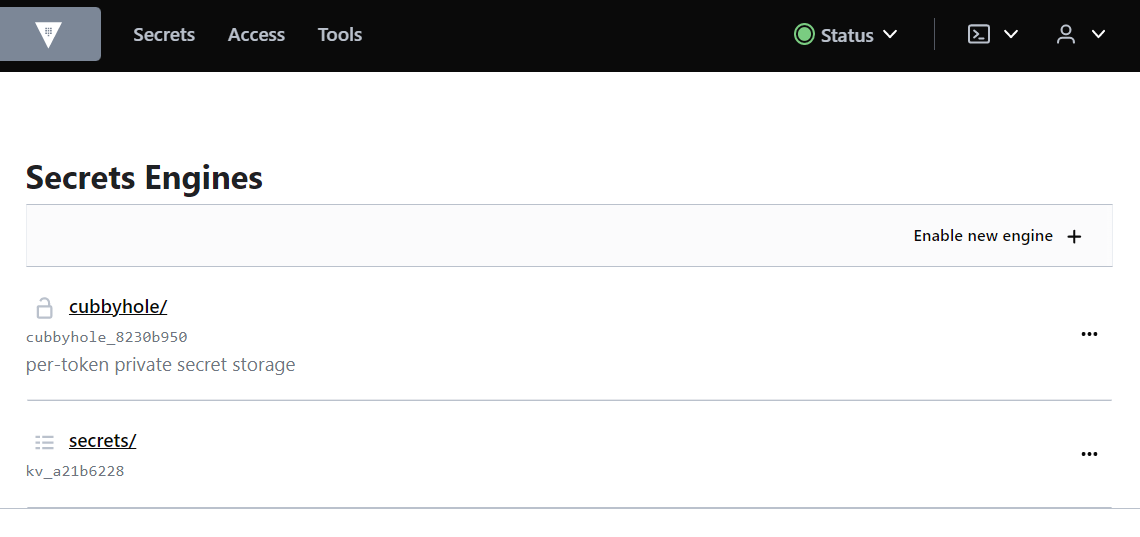Open the Secrets navigation tab

click(164, 35)
